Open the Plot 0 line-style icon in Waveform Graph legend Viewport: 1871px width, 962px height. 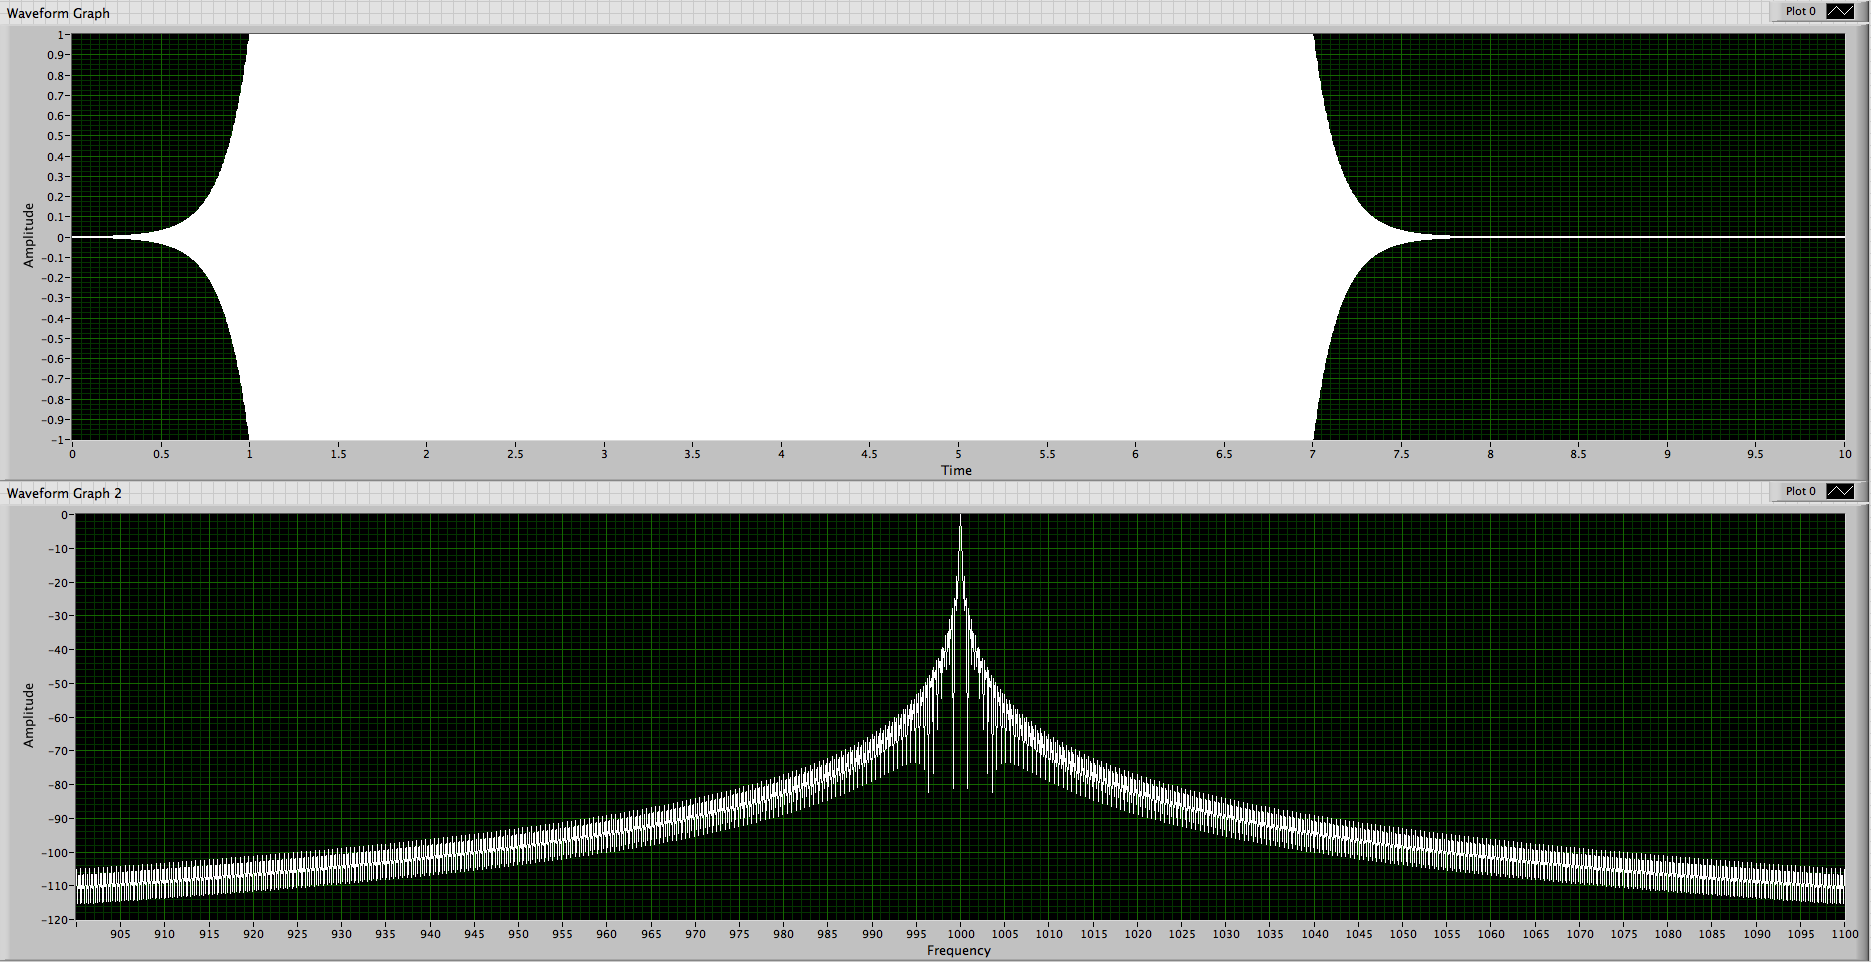[1840, 11]
